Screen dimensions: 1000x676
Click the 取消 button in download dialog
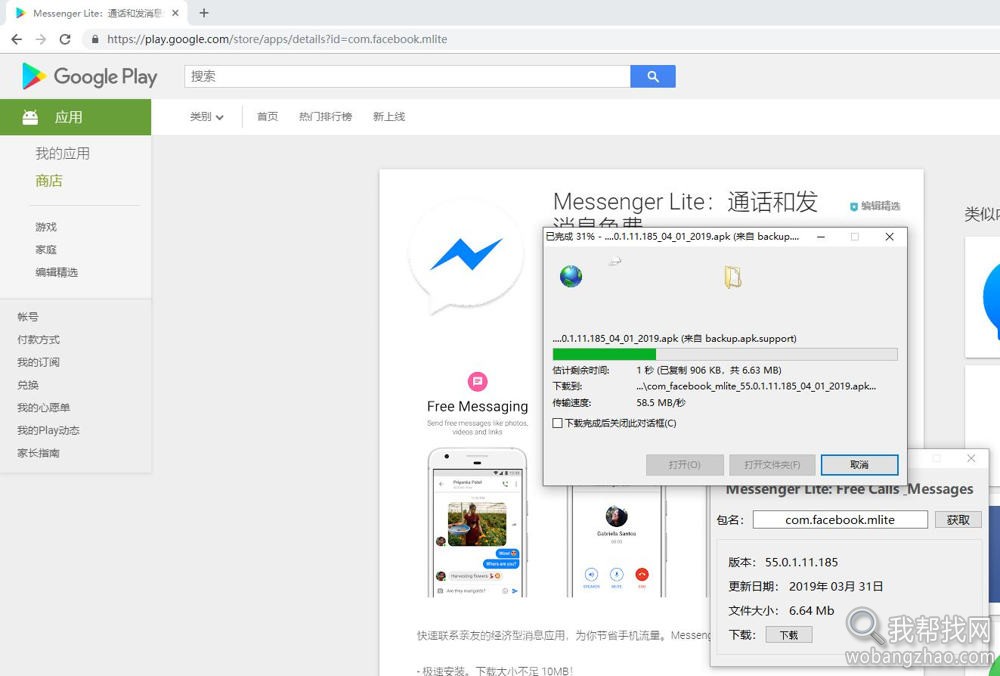[x=859, y=465]
